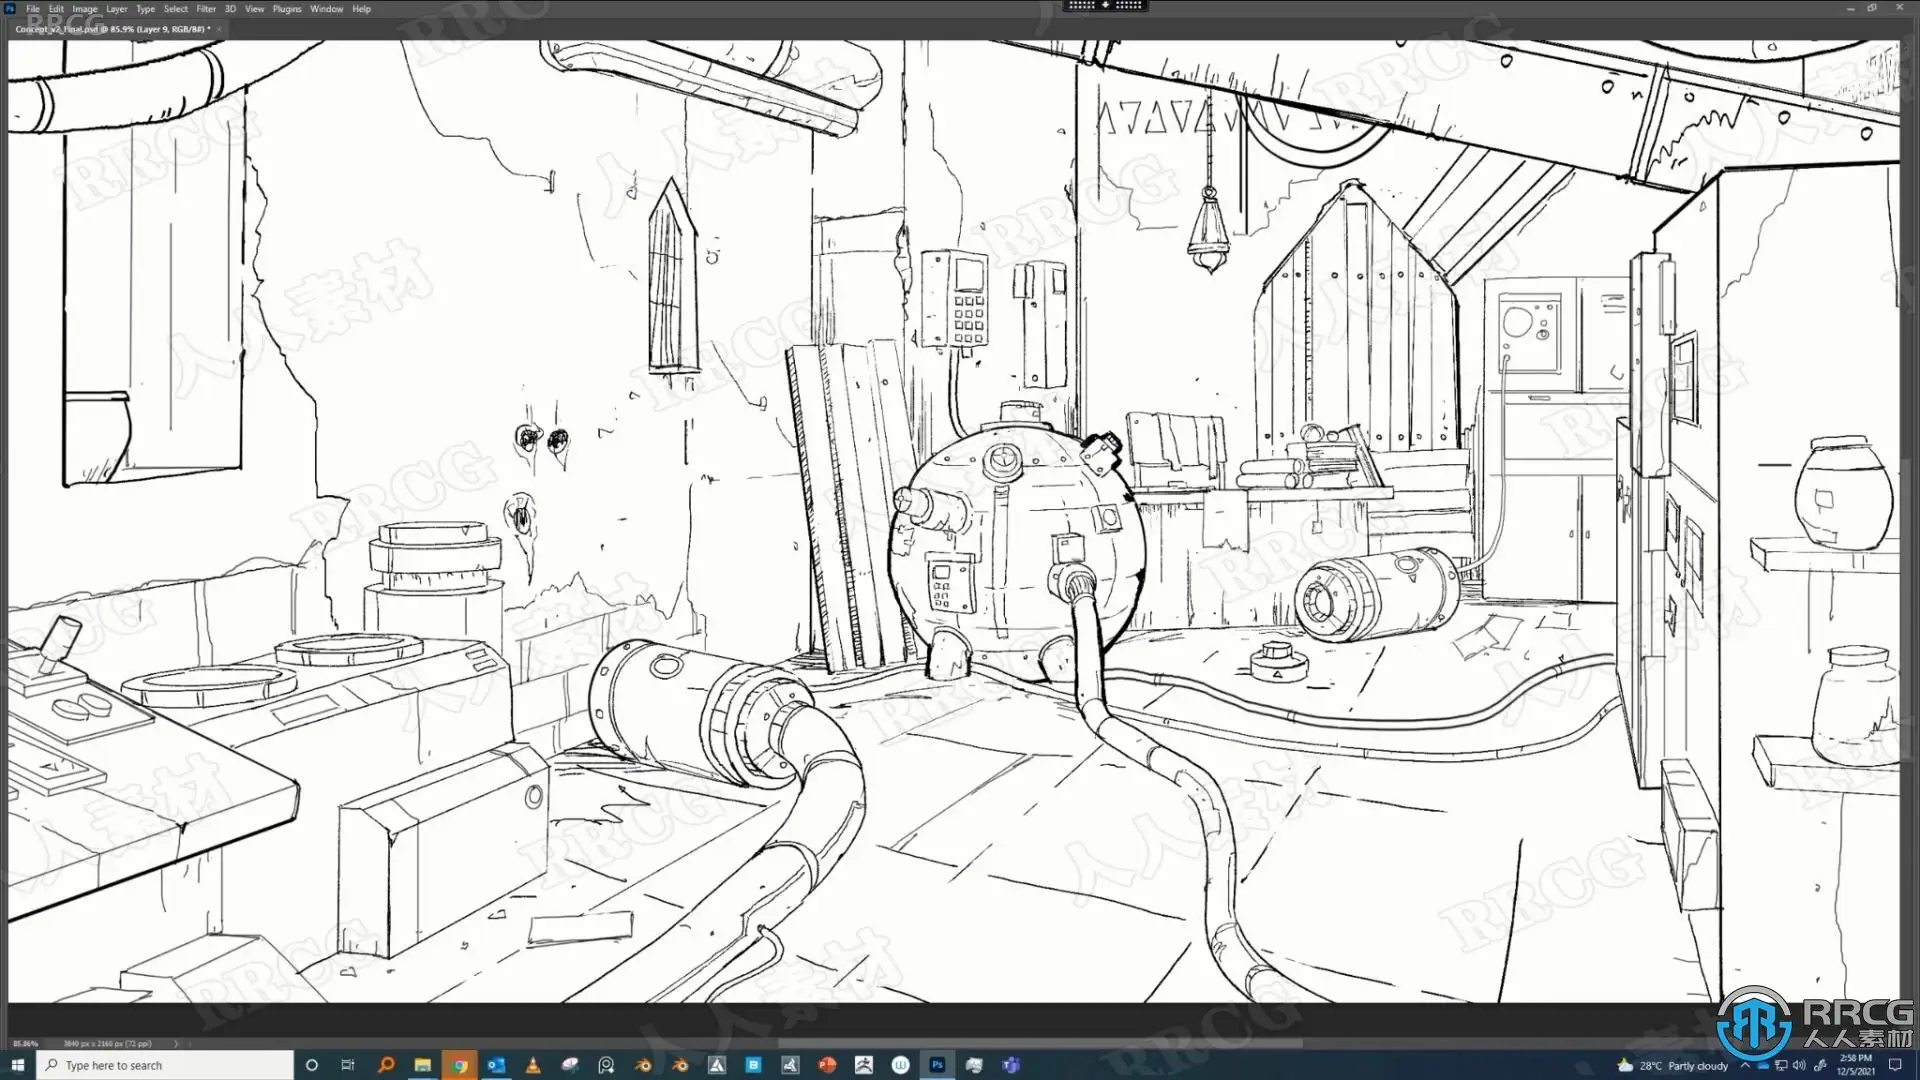
Task: Show hidden system tray icons
Action: [1745, 1065]
